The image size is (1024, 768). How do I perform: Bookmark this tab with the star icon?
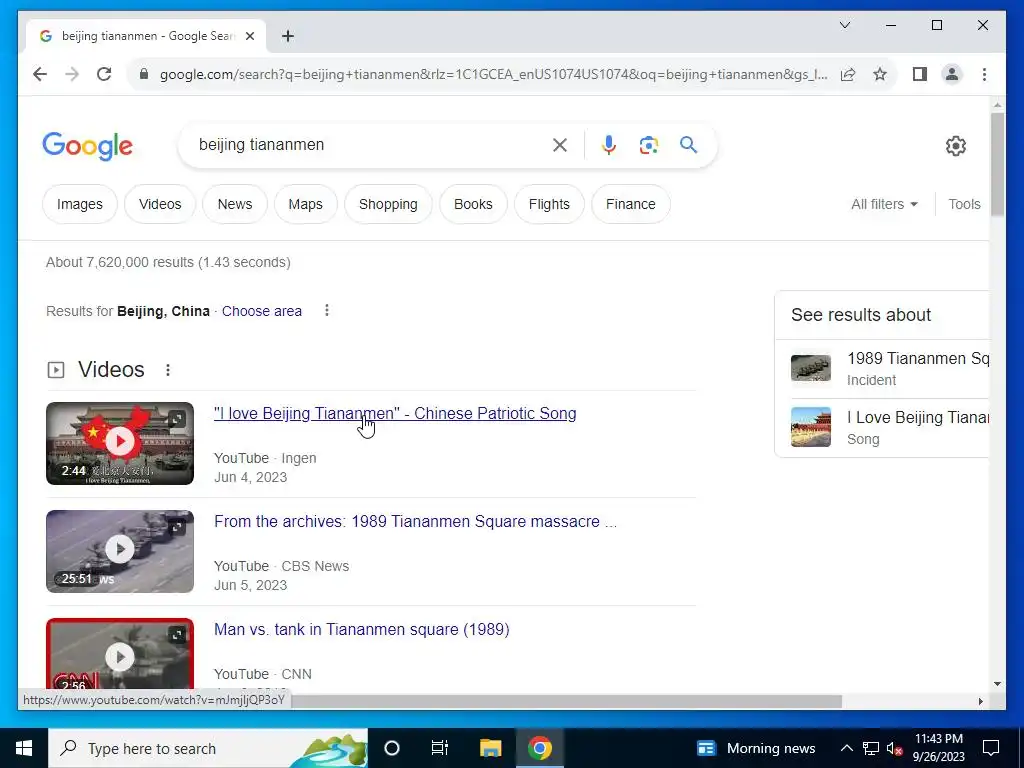880,74
